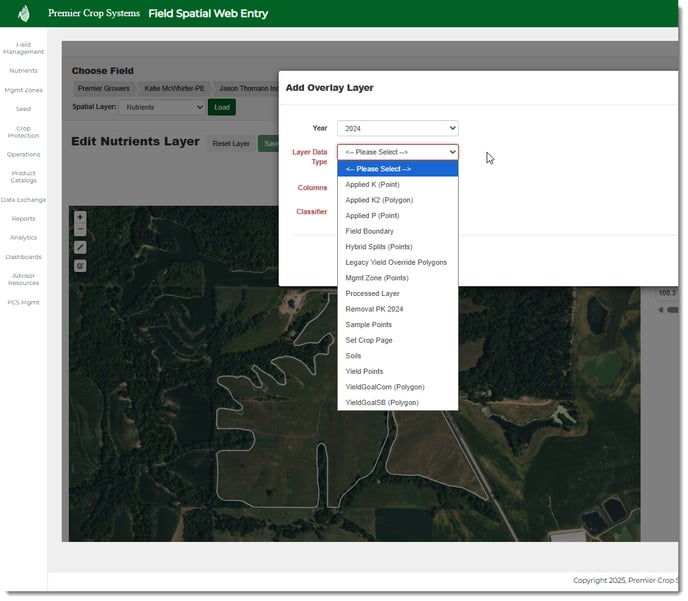Click the edit shape tool below pencil
Viewport: 688px width, 601px height.
(x=80, y=266)
